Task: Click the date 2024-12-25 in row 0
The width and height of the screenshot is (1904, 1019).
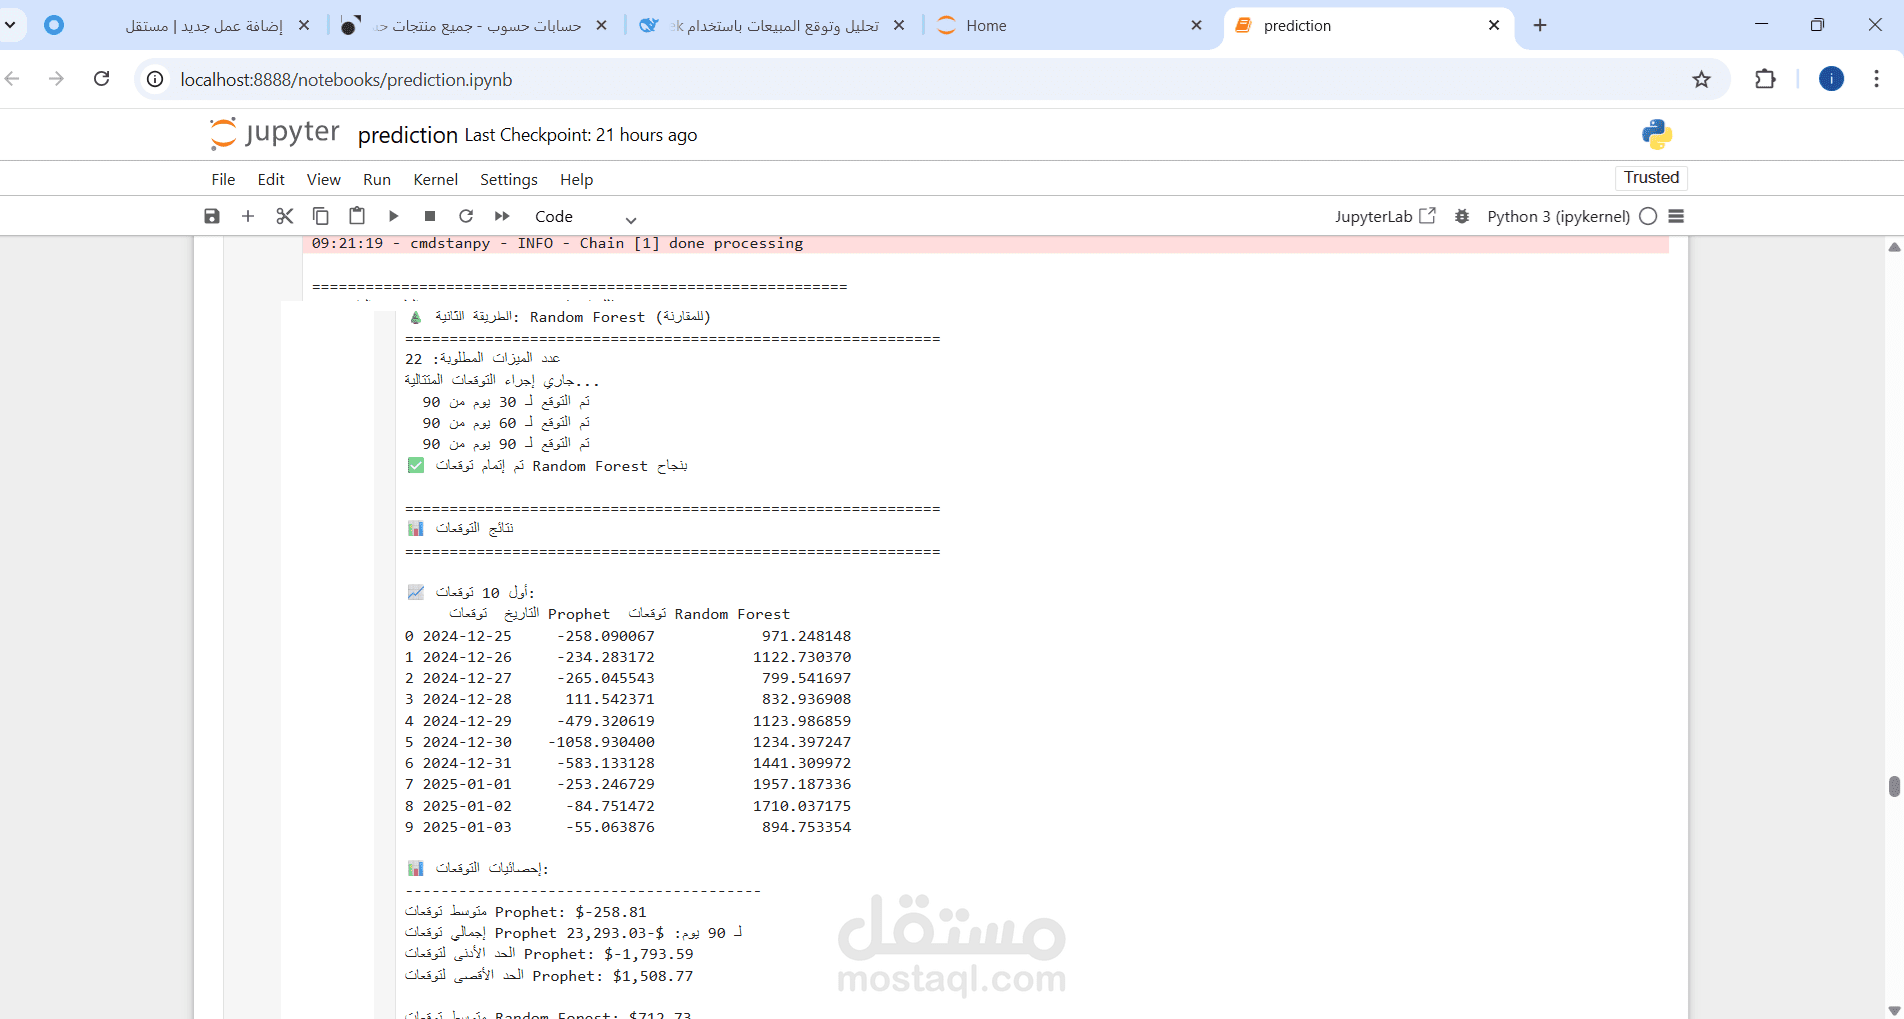Action: point(467,636)
